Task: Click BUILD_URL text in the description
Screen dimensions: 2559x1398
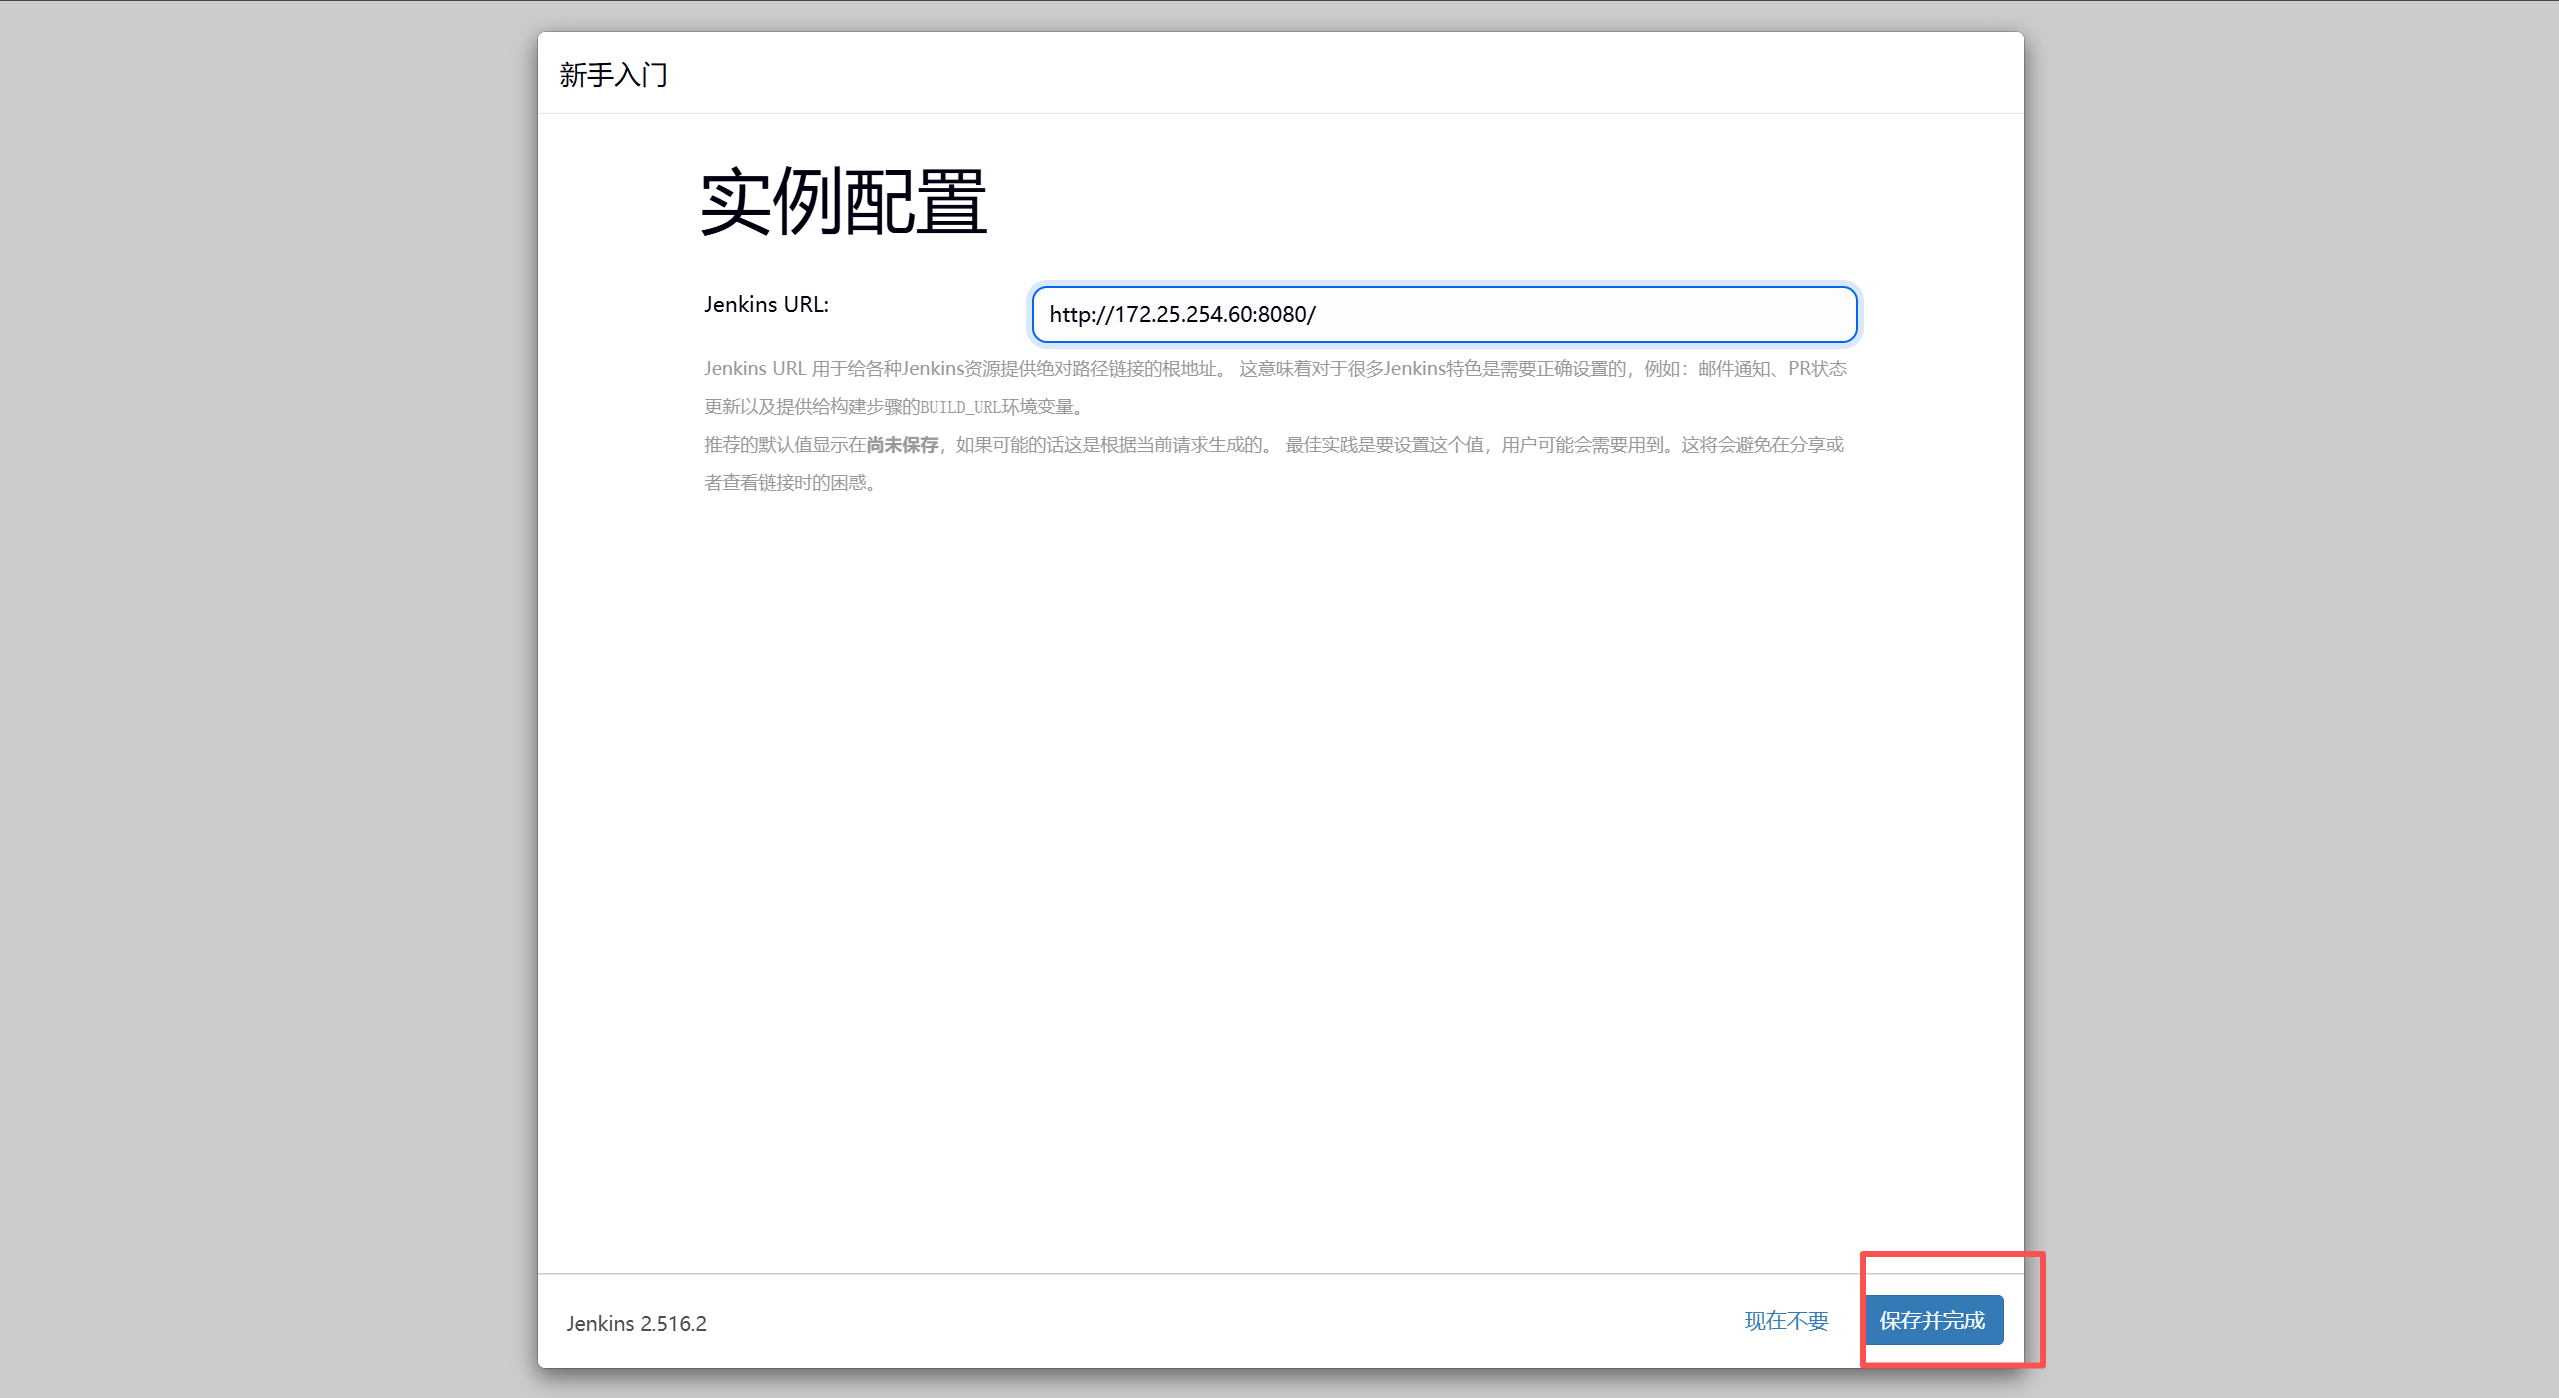Action: pyautogui.click(x=960, y=407)
